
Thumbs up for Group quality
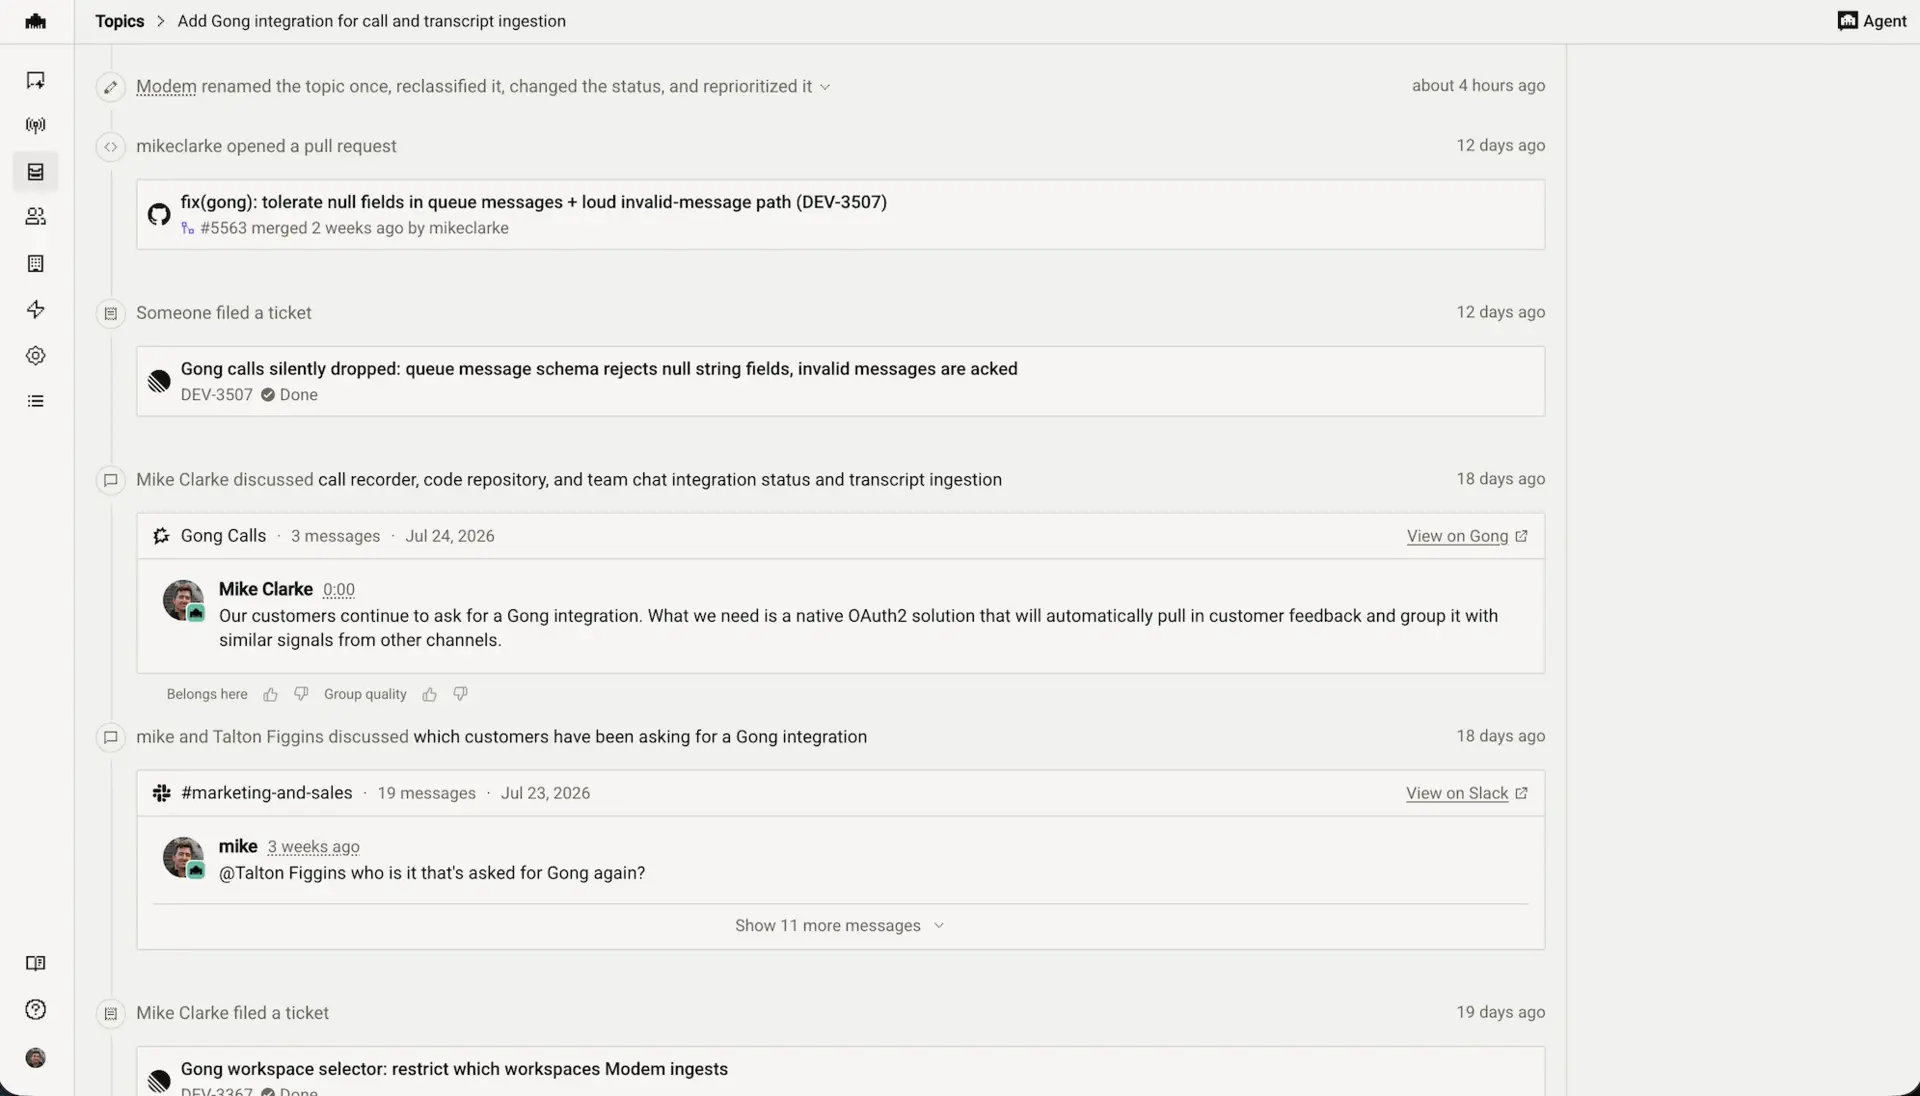click(429, 695)
